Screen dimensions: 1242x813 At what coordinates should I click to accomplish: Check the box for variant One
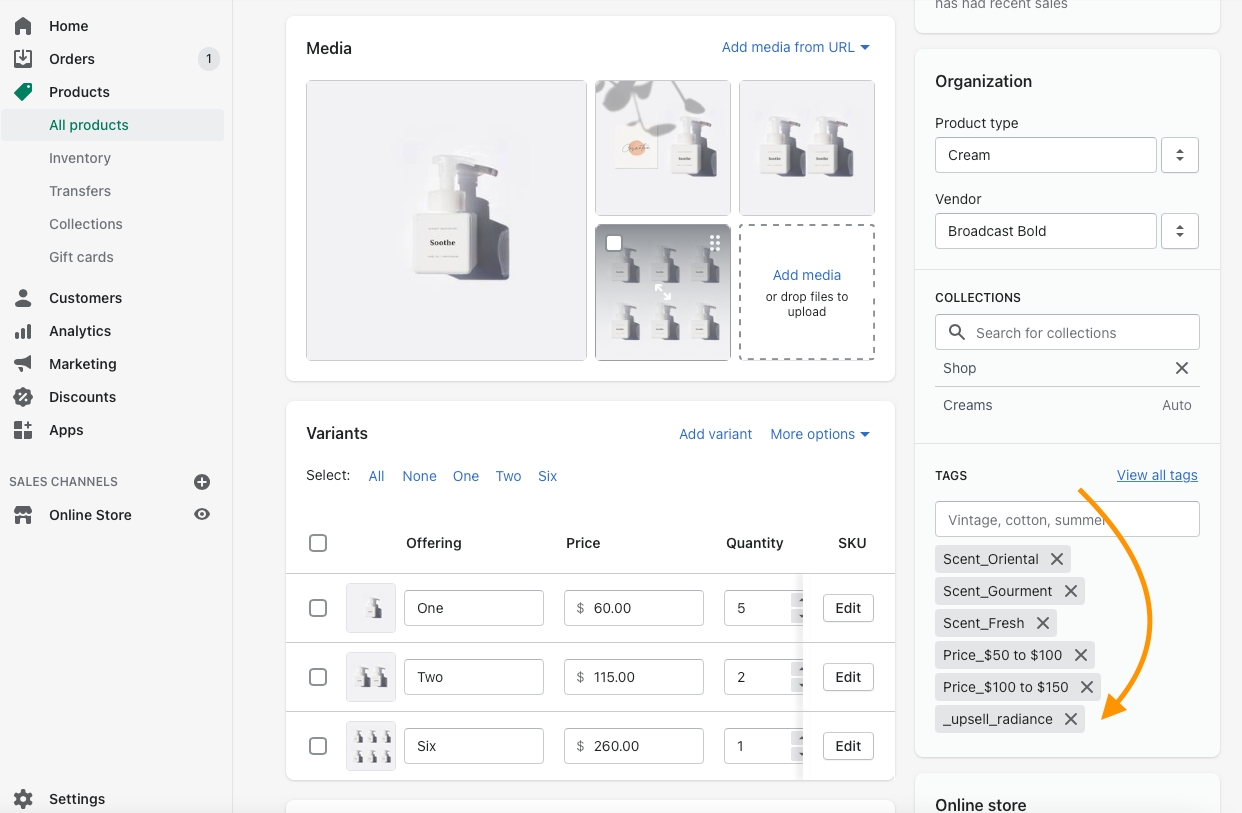coord(318,608)
